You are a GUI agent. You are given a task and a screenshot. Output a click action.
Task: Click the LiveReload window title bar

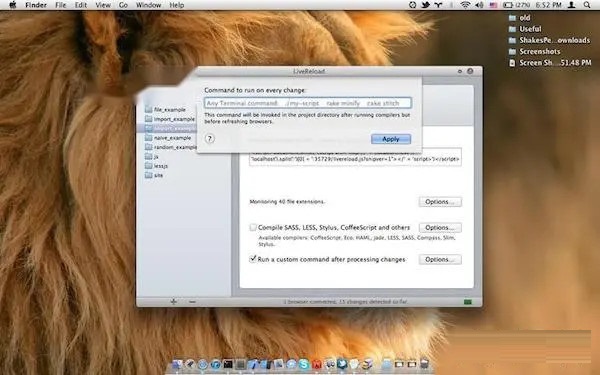(309, 71)
